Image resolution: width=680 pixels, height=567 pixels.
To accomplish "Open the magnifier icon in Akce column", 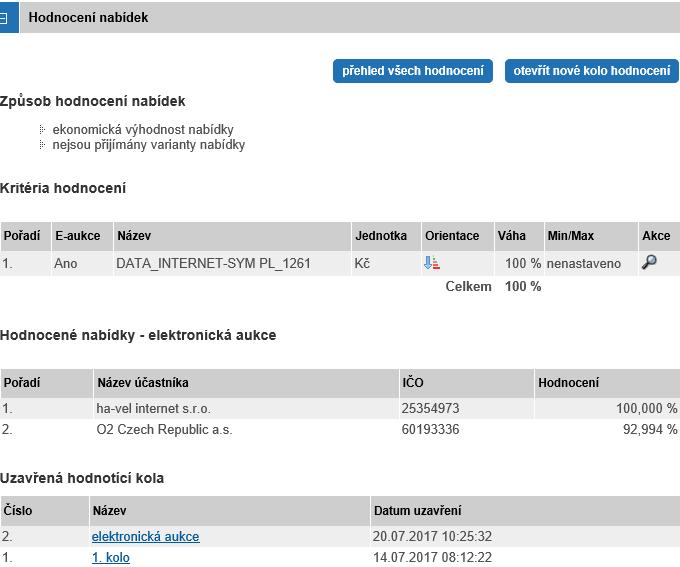I will (649, 262).
